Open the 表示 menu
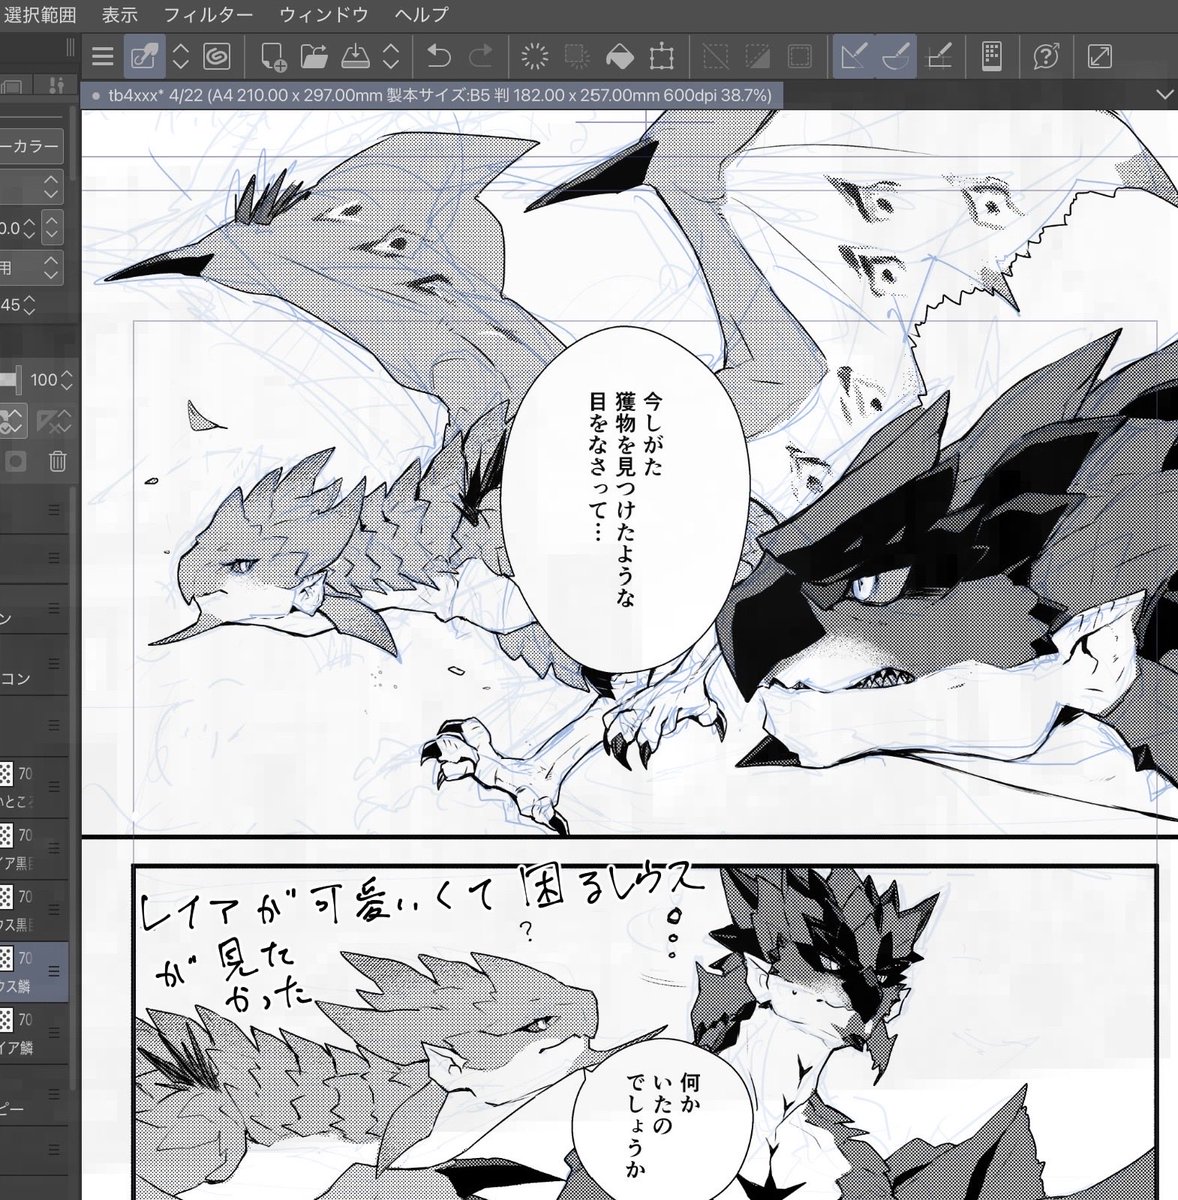 pyautogui.click(x=120, y=14)
